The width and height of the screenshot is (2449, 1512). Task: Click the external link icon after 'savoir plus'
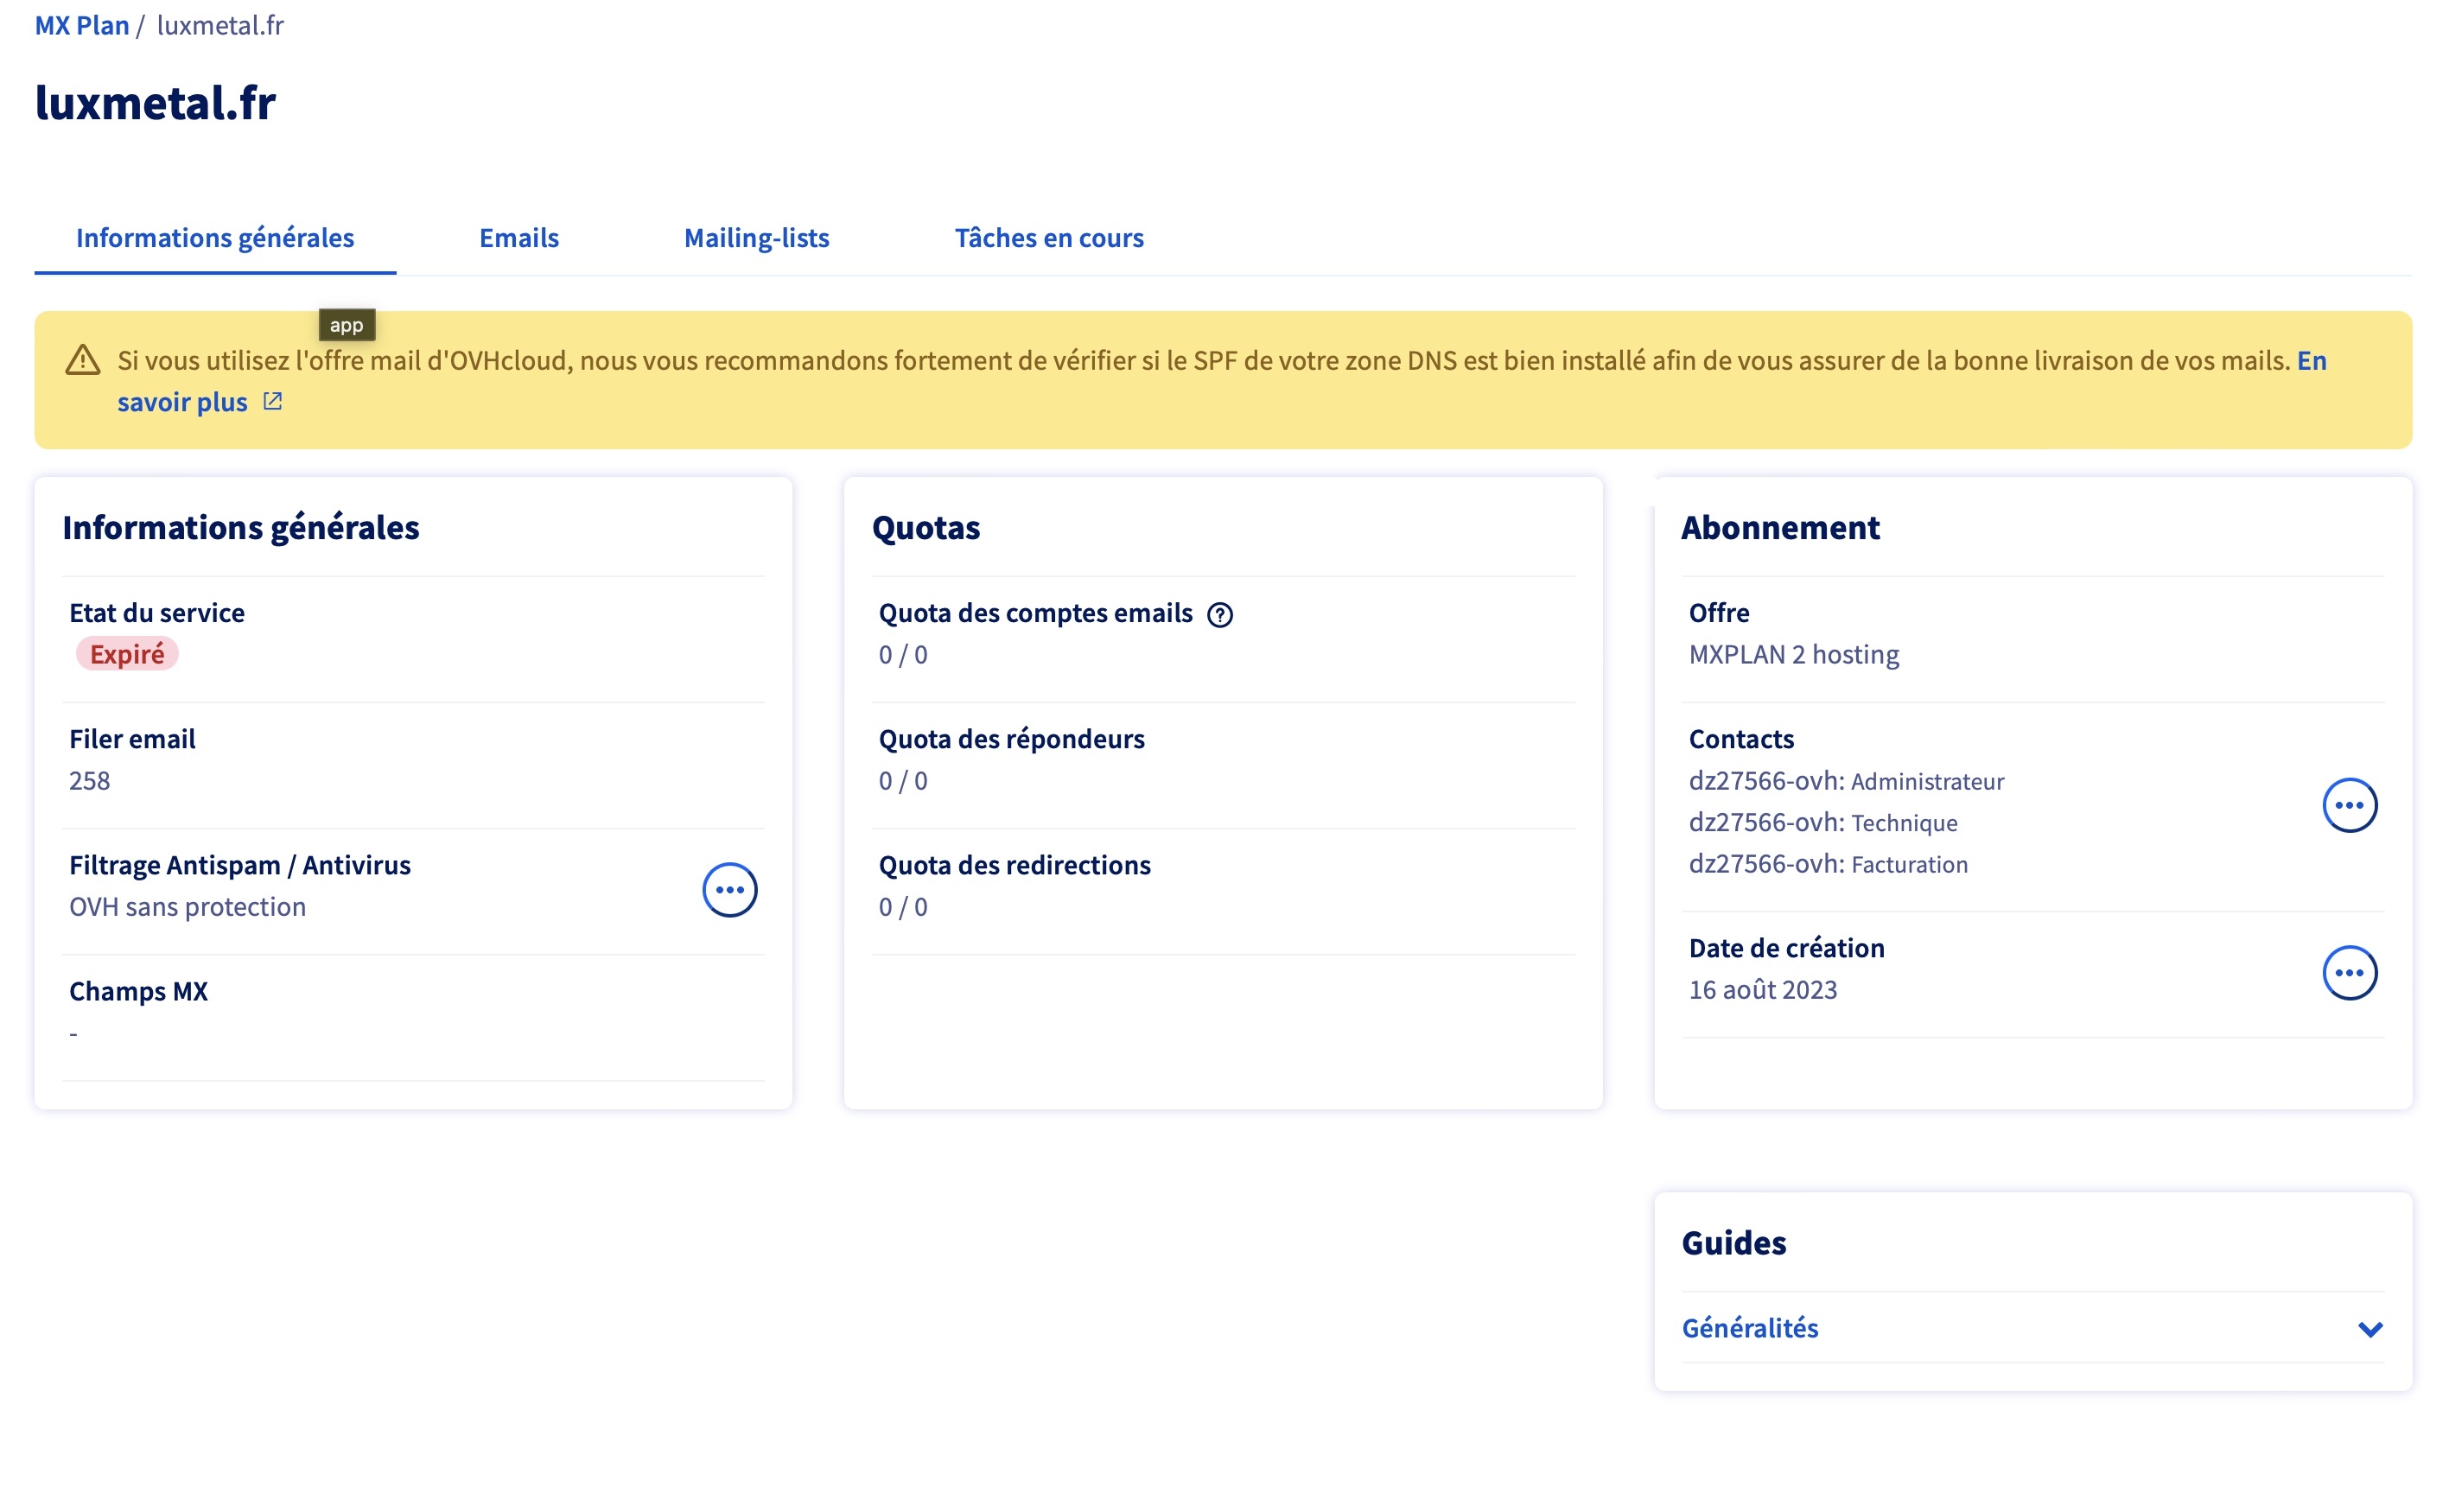tap(272, 401)
